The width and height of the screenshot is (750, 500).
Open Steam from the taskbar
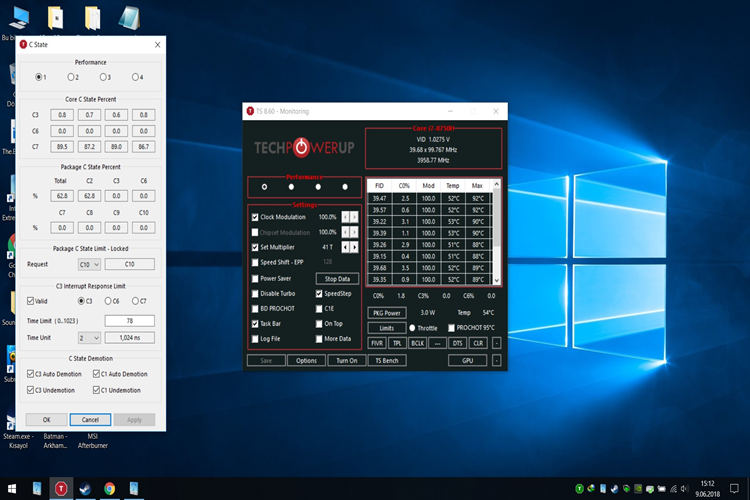point(85,489)
